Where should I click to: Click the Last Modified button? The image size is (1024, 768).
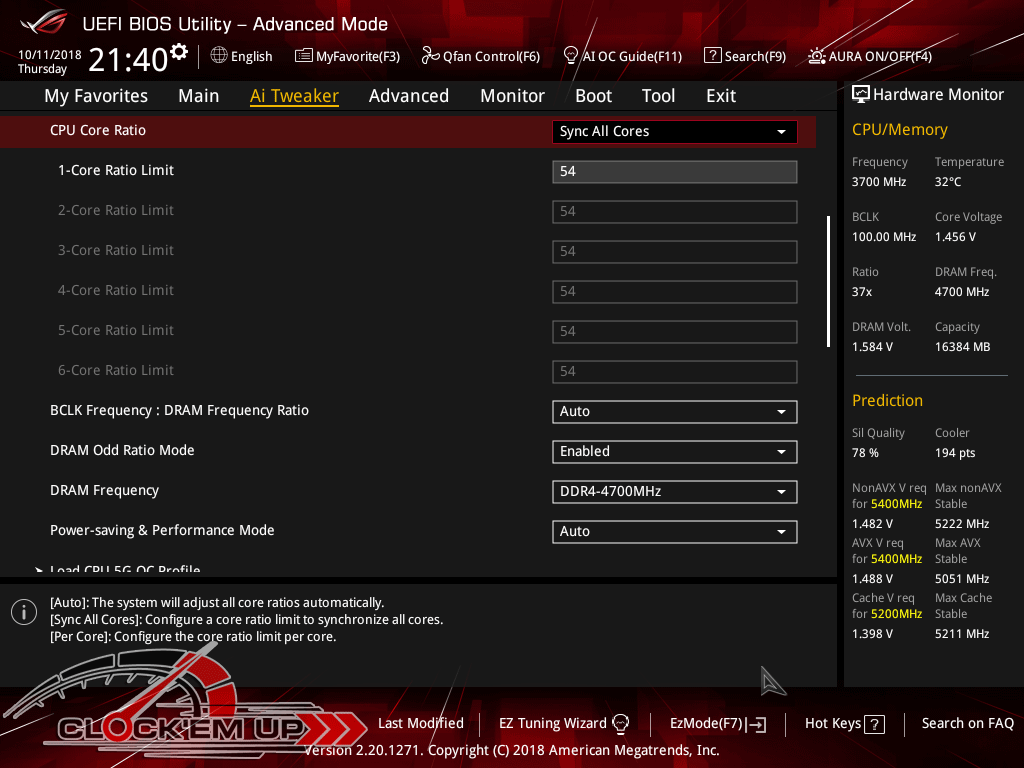(x=420, y=723)
